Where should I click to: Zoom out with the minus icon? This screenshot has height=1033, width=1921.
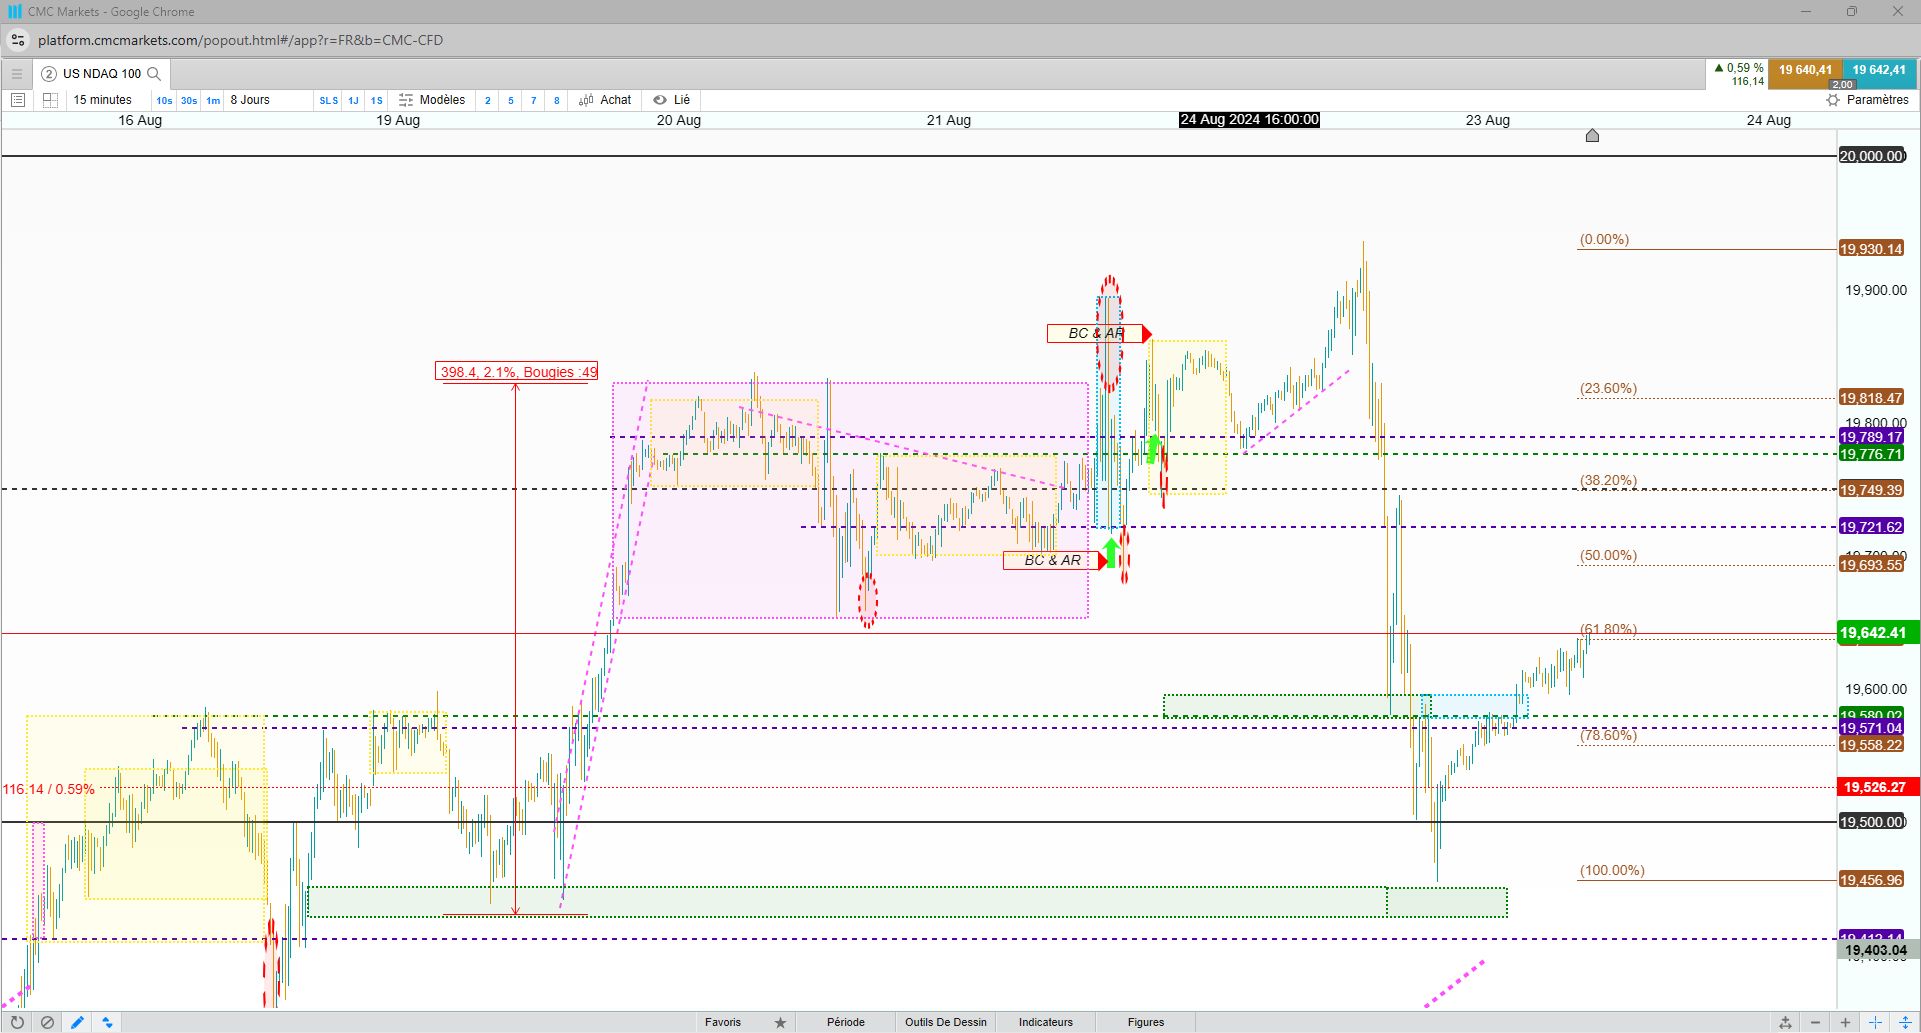(1815, 1022)
